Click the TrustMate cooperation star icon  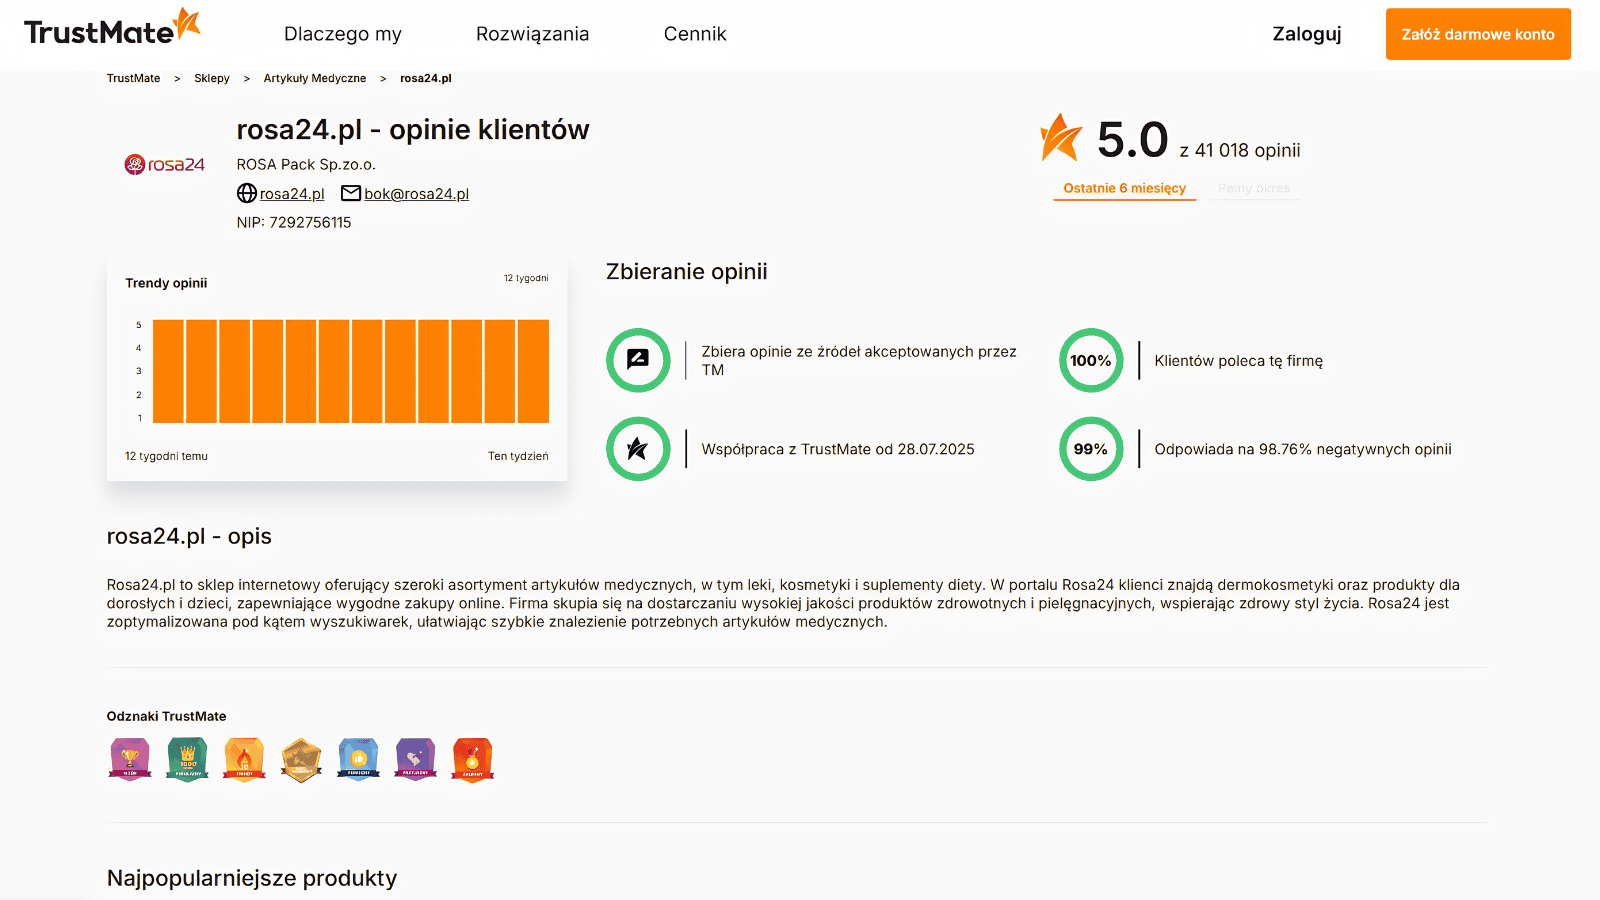tap(638, 449)
